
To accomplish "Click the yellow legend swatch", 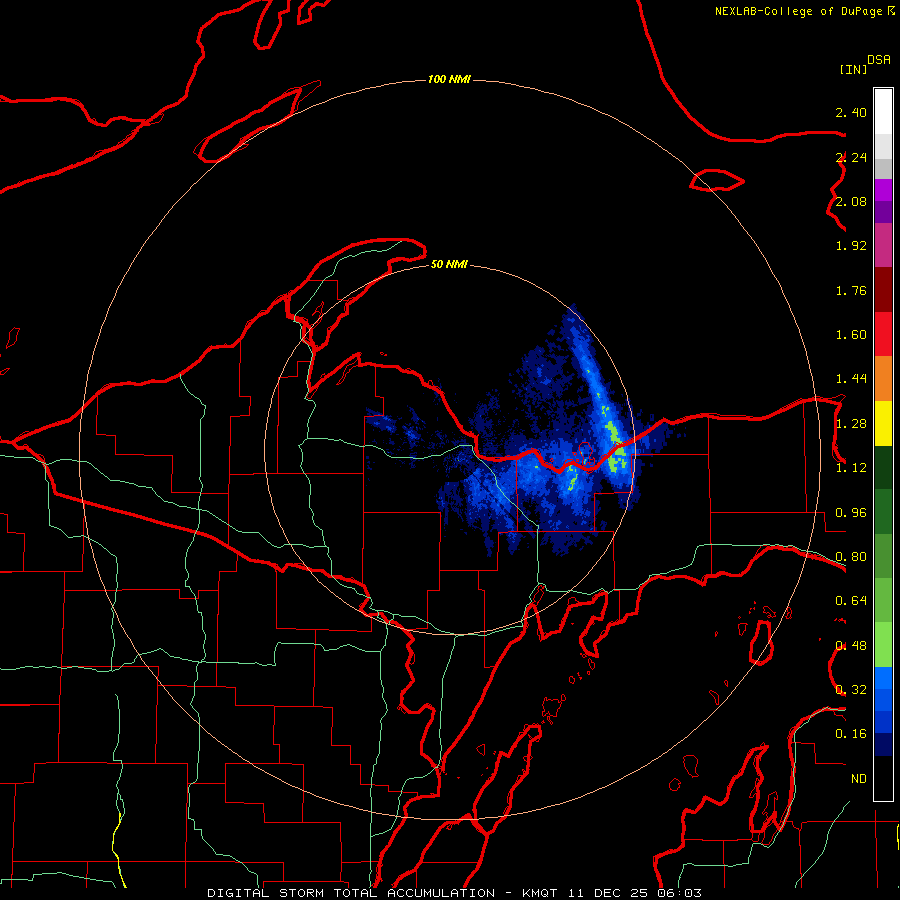I will tap(883, 423).
